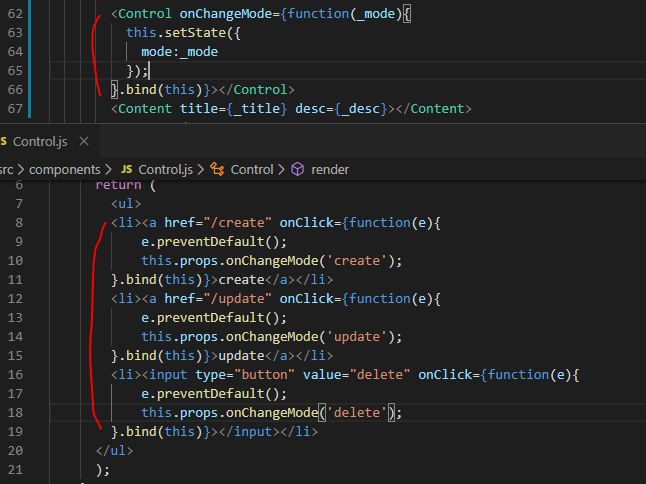Click line number 18 in gutter
This screenshot has height=484, width=646.
coord(15,412)
